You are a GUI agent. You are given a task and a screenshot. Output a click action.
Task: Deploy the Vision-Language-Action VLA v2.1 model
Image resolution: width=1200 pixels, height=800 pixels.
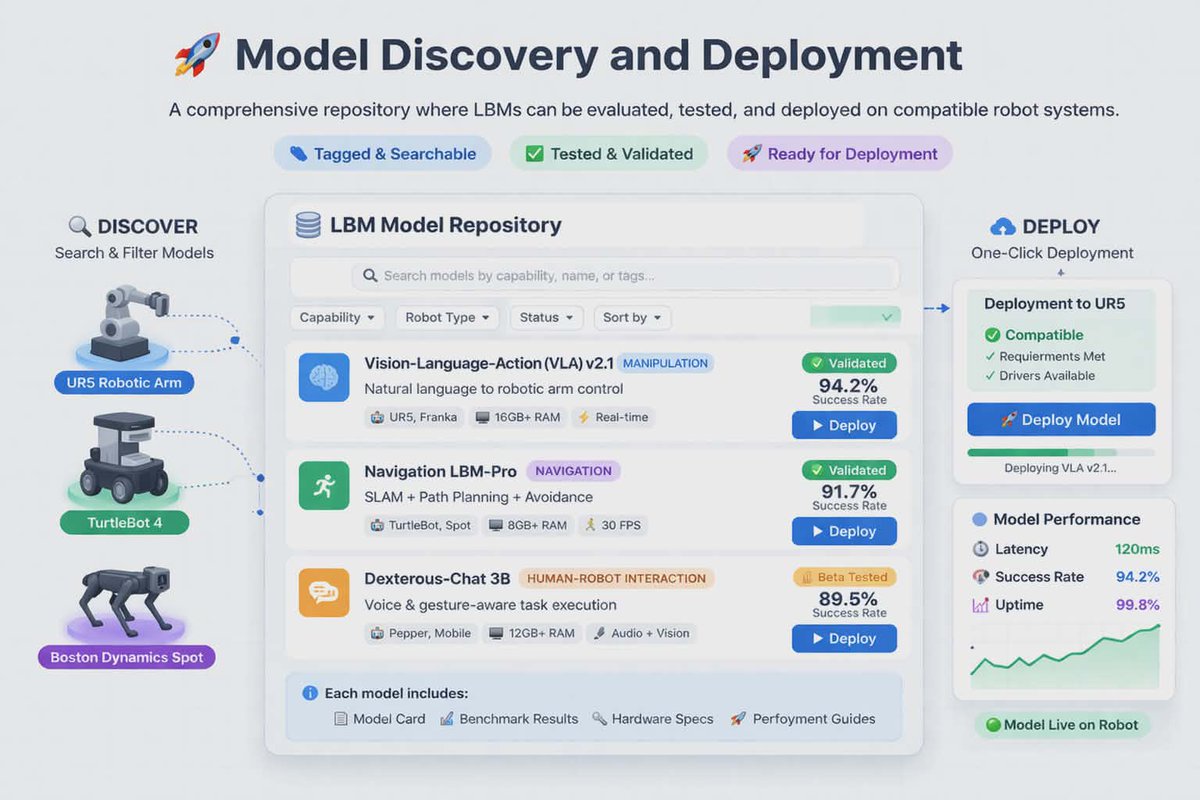coord(844,425)
